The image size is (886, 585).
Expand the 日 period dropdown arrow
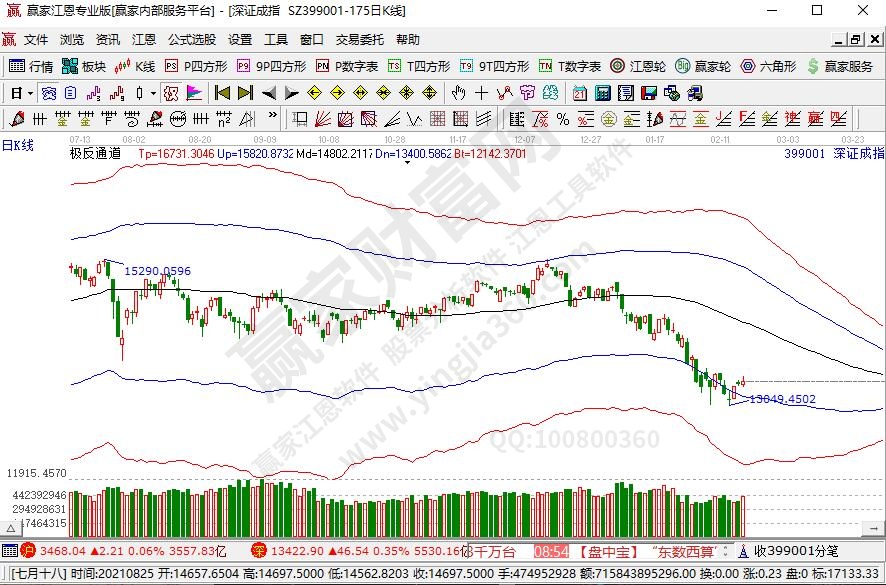tap(32, 93)
